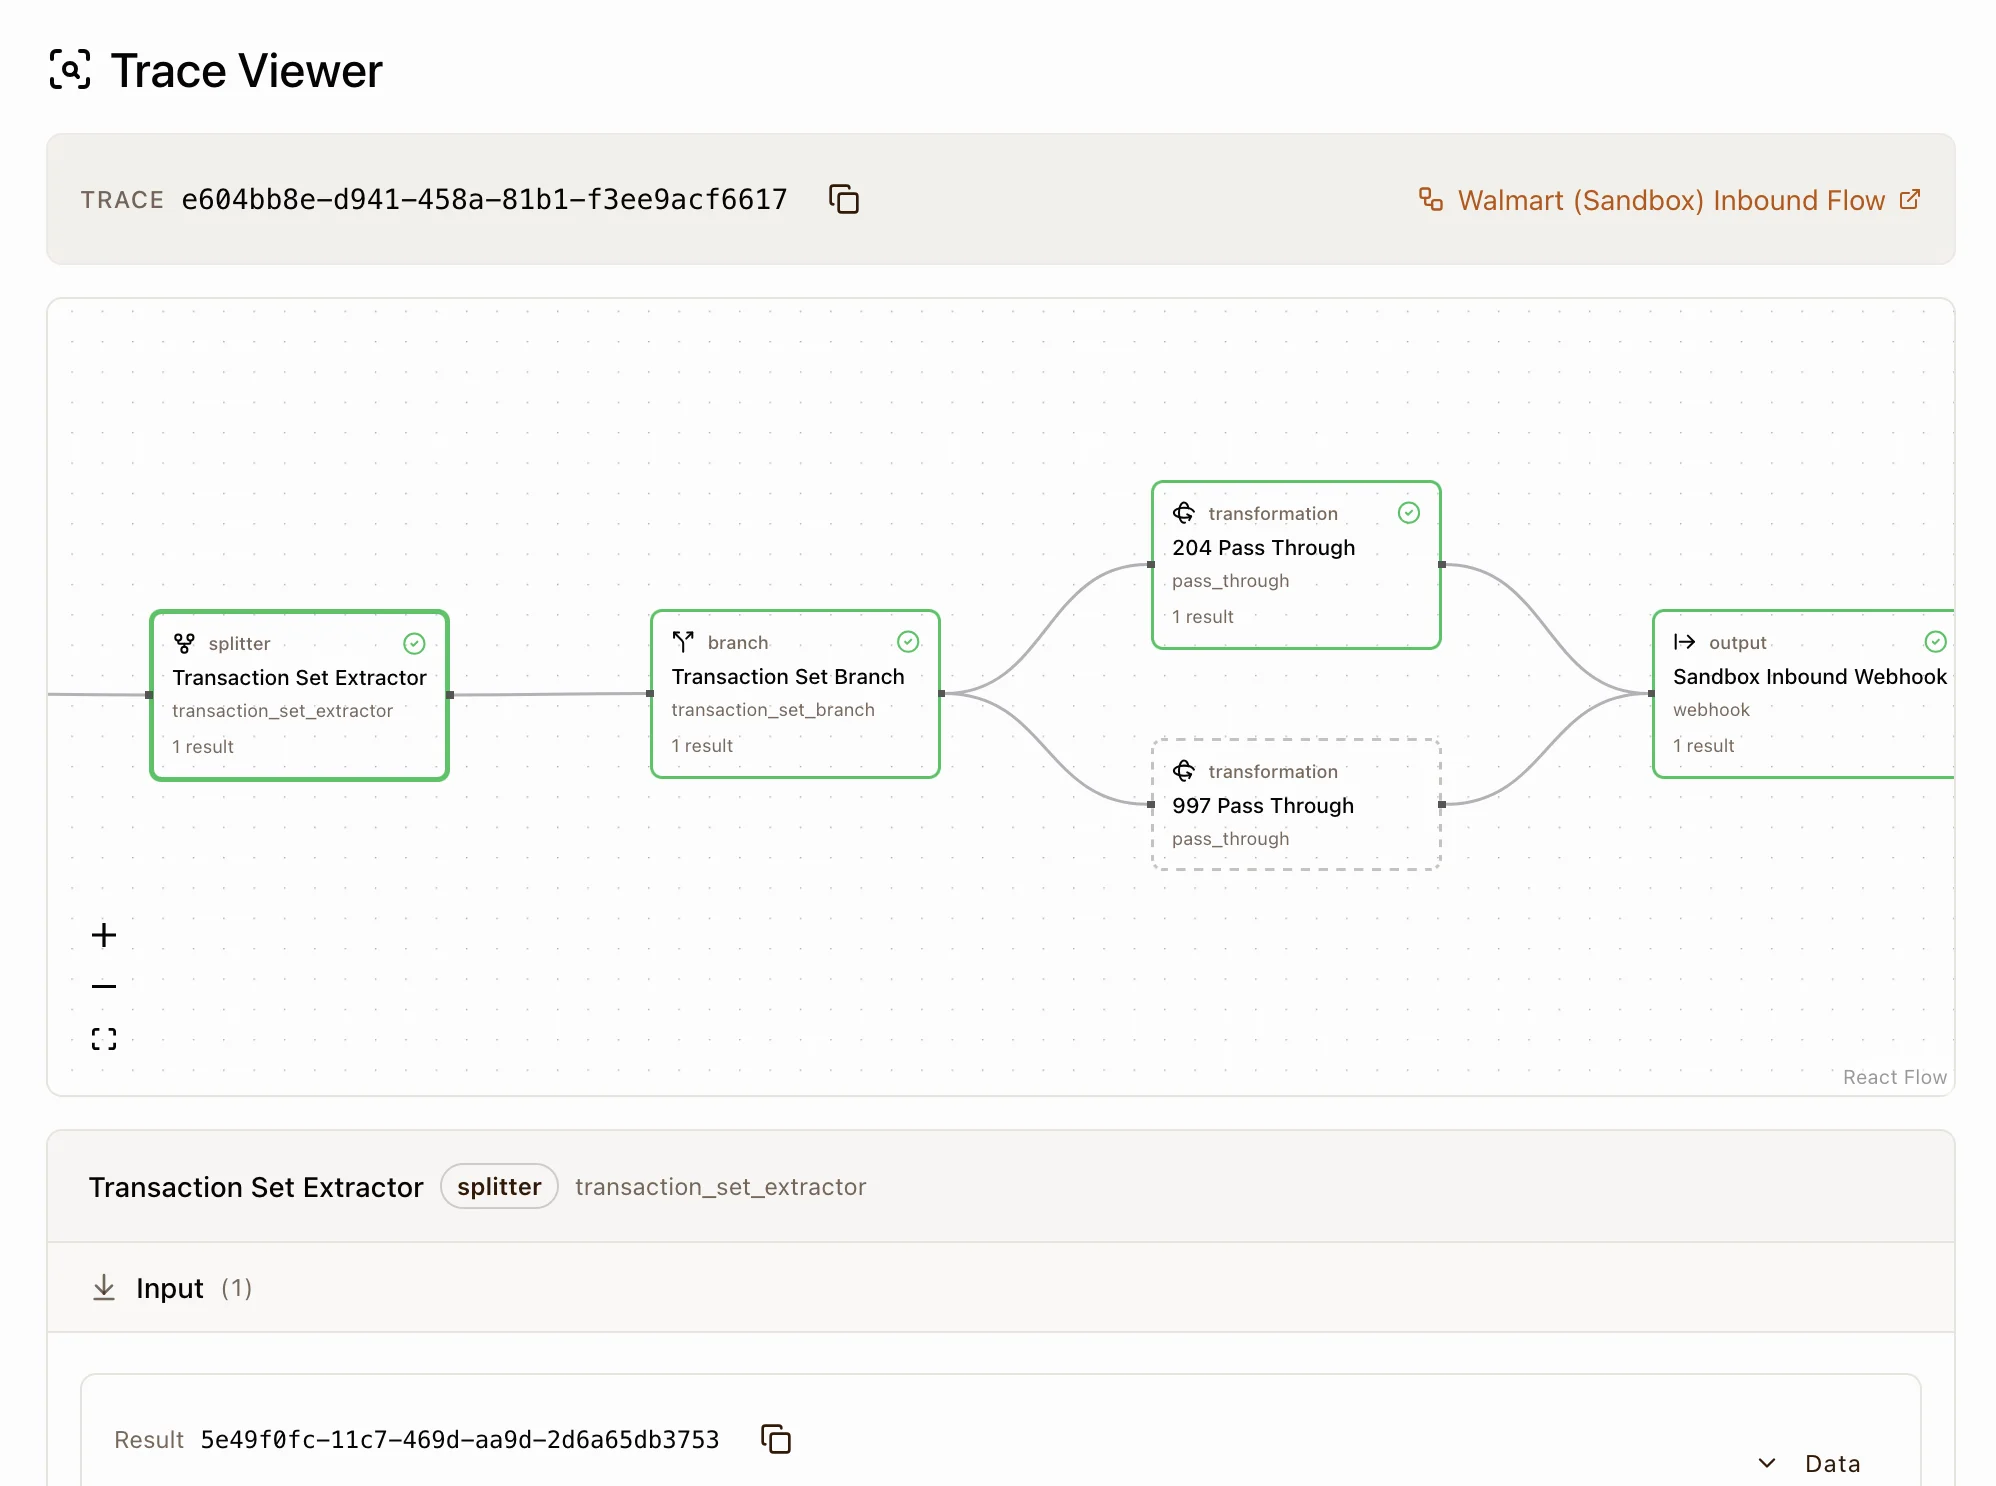Image resolution: width=1996 pixels, height=1486 pixels.
Task: Click the external link icon beside Inbound Flow
Action: click(x=1909, y=199)
